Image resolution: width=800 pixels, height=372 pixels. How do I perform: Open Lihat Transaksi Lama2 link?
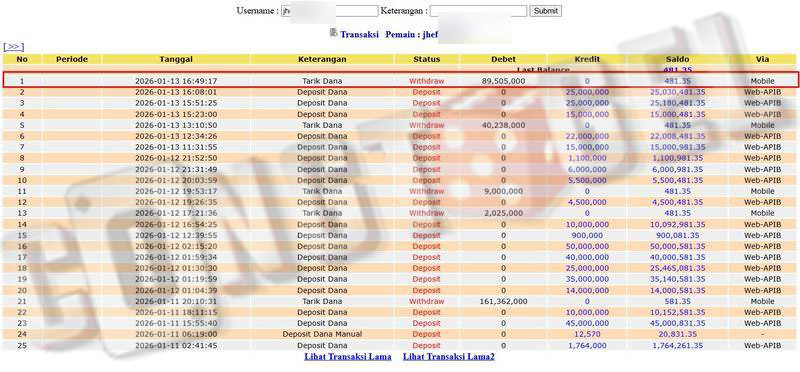[x=448, y=357]
